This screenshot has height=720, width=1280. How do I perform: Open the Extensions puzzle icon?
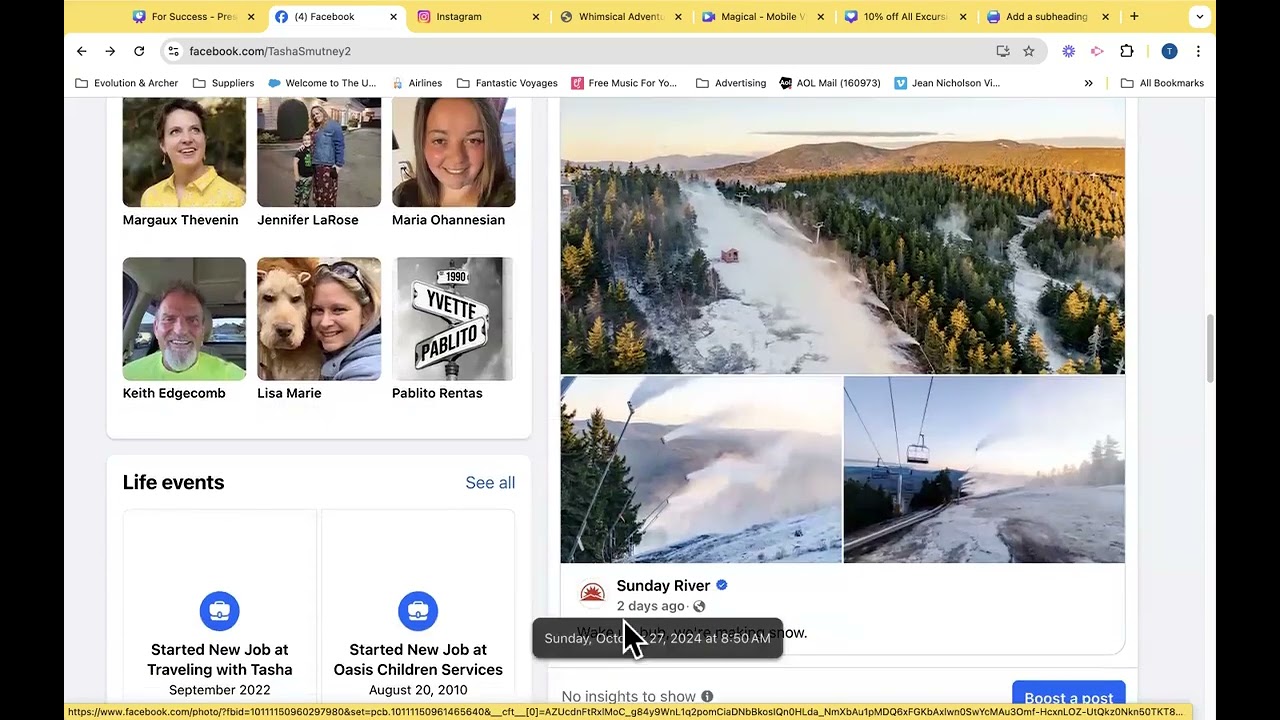click(1127, 51)
